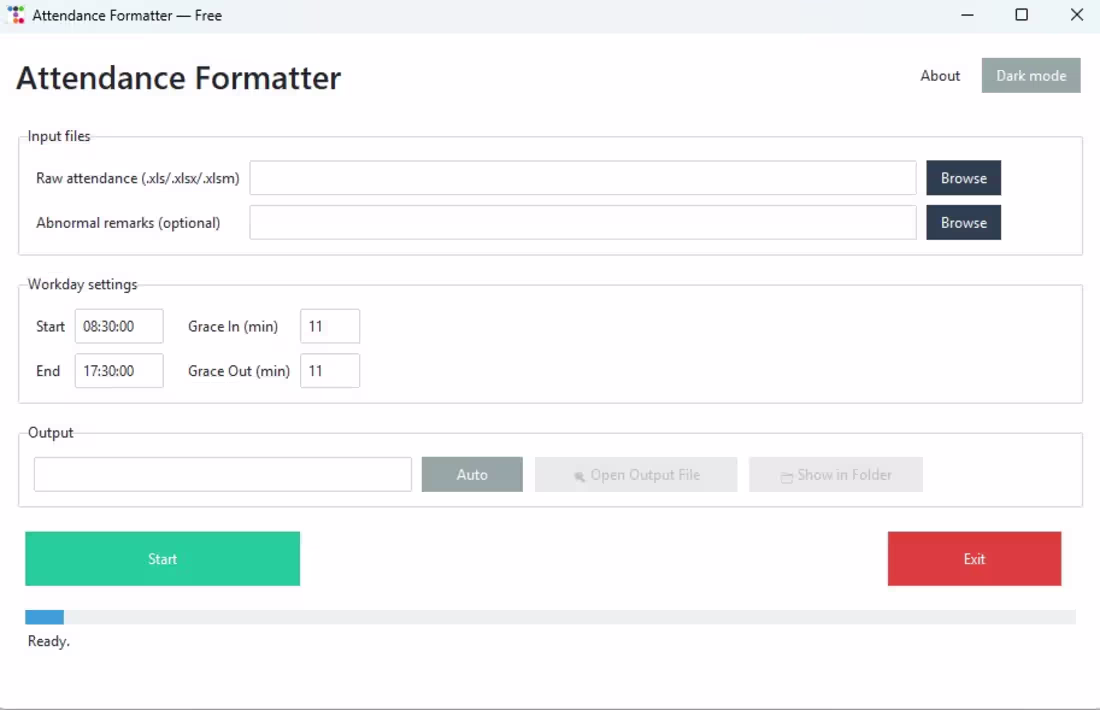The height and width of the screenshot is (710, 1100).
Task: Maximize the Attendance Formatter window
Action: point(1021,15)
